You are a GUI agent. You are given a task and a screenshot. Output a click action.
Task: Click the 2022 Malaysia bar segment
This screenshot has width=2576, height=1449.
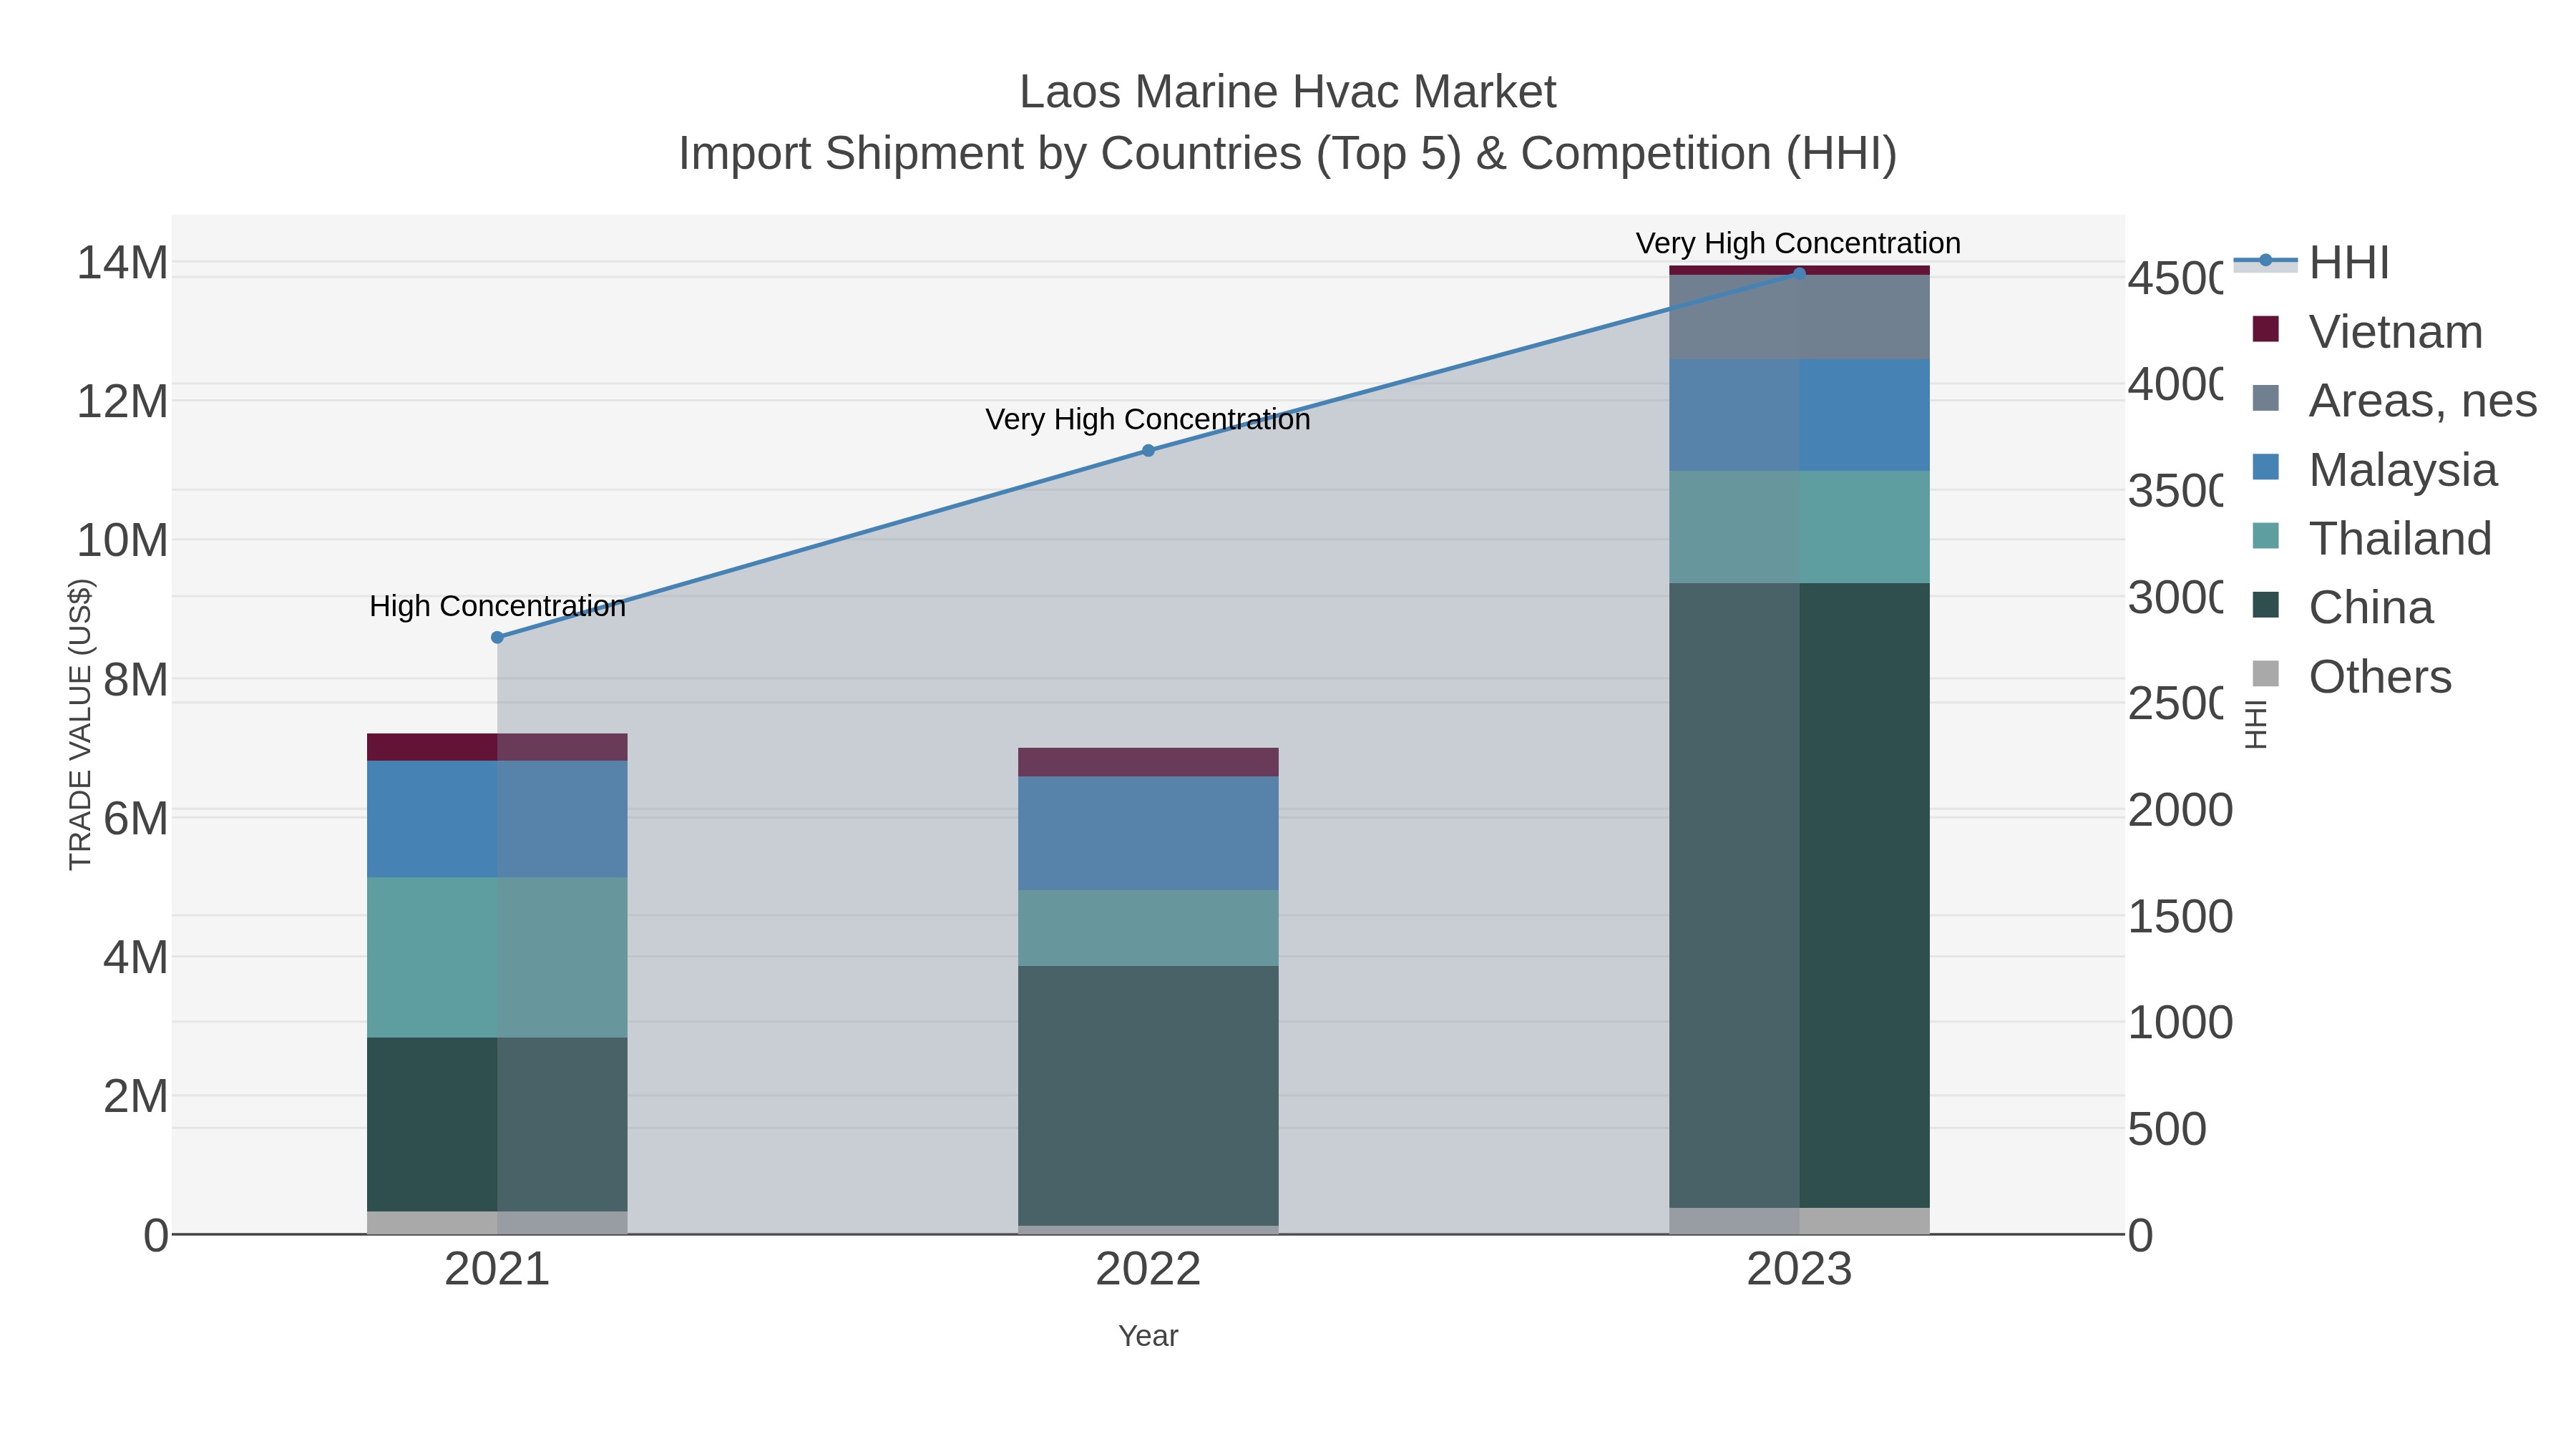tap(1148, 834)
